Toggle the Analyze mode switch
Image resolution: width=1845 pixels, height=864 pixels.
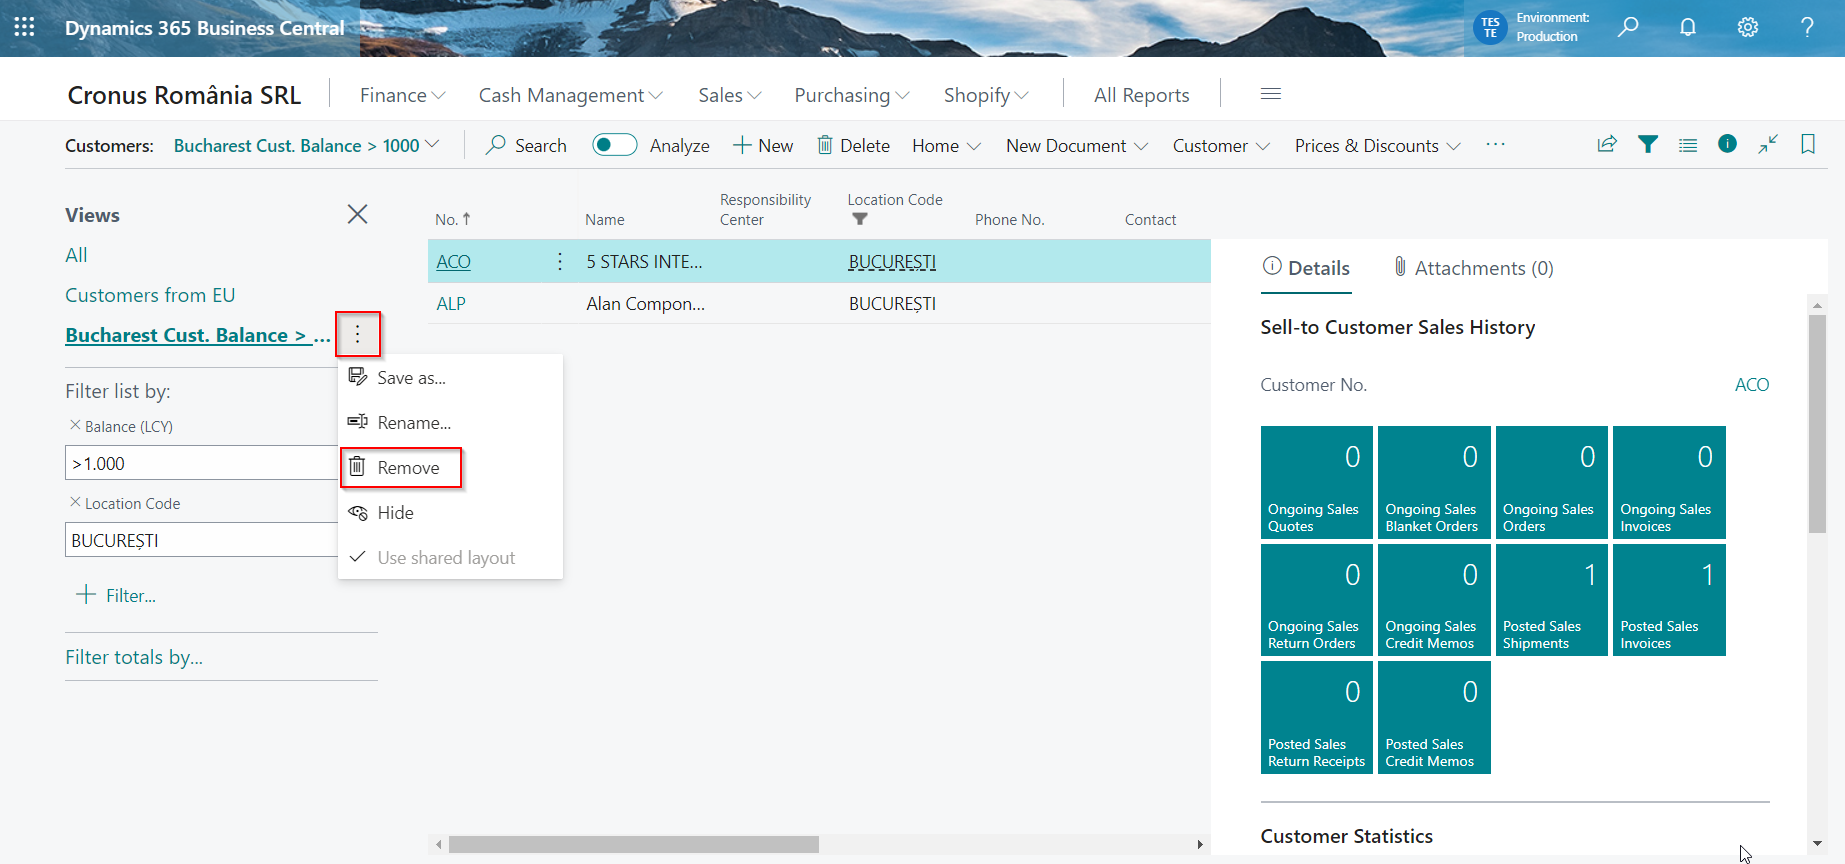614,145
